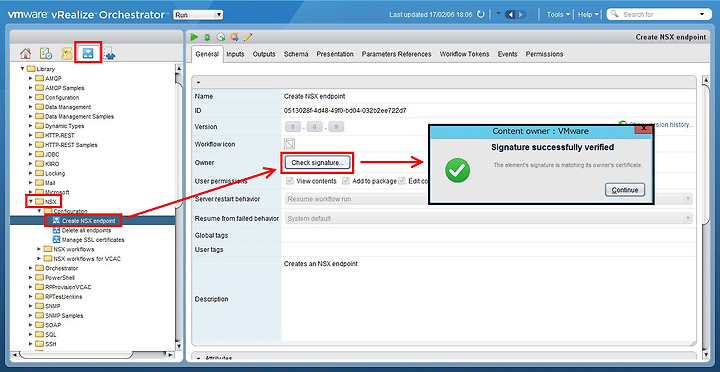
Task: Click the back navigation arrow
Action: point(510,15)
